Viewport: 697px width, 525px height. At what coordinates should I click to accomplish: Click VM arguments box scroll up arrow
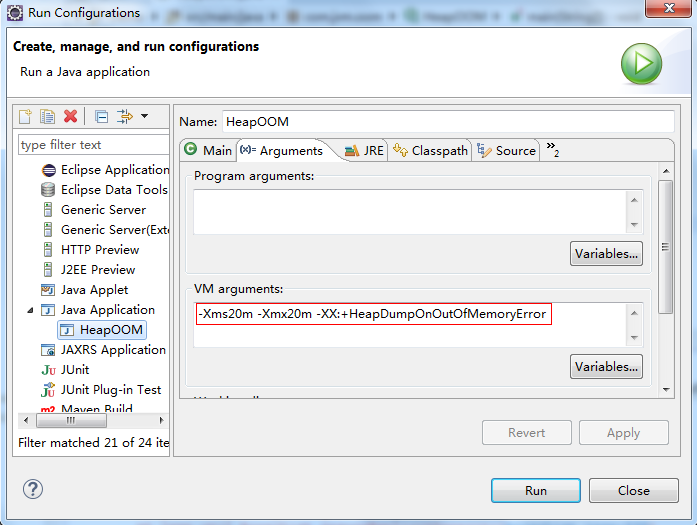pos(634,313)
